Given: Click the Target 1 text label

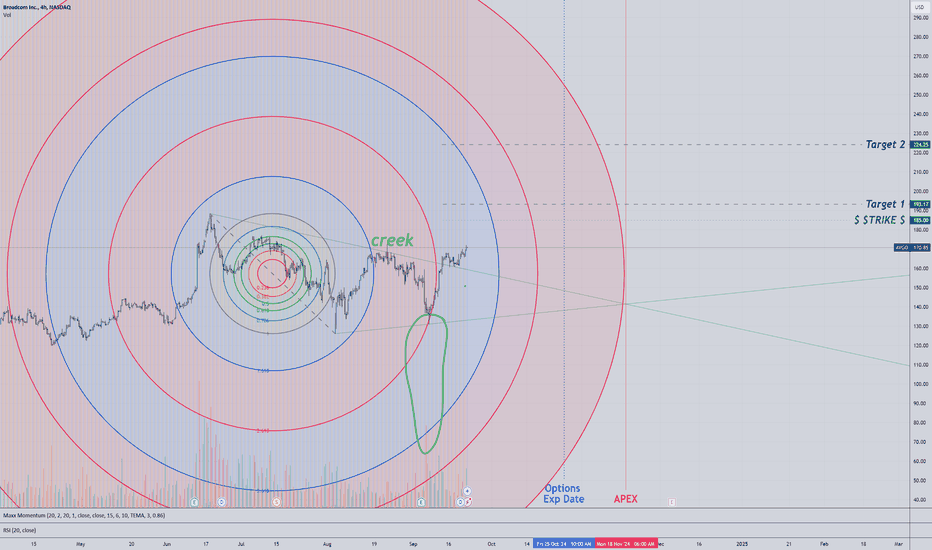Looking at the screenshot, I should (885, 204).
